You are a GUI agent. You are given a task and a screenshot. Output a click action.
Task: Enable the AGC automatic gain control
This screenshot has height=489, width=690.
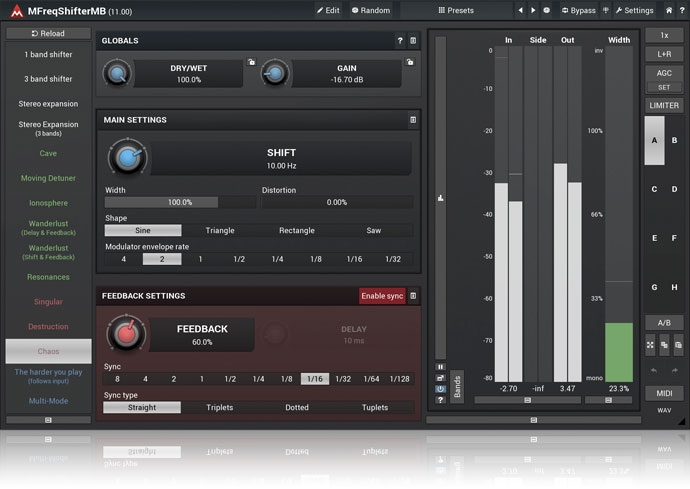point(664,73)
